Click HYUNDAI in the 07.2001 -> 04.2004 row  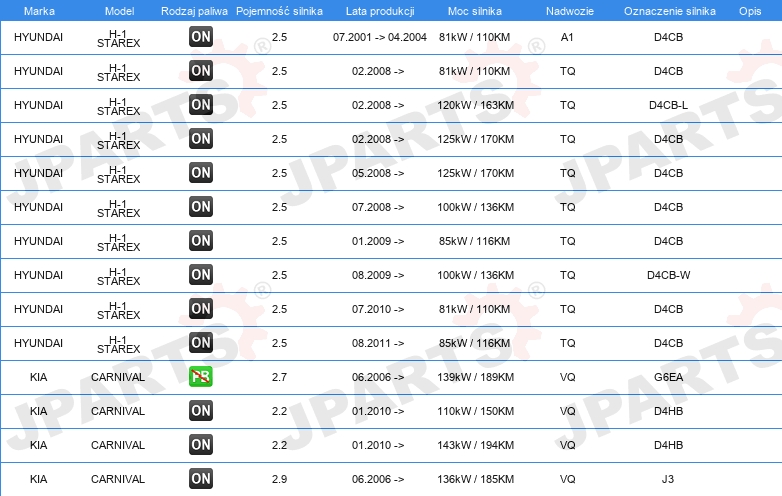coord(38,37)
